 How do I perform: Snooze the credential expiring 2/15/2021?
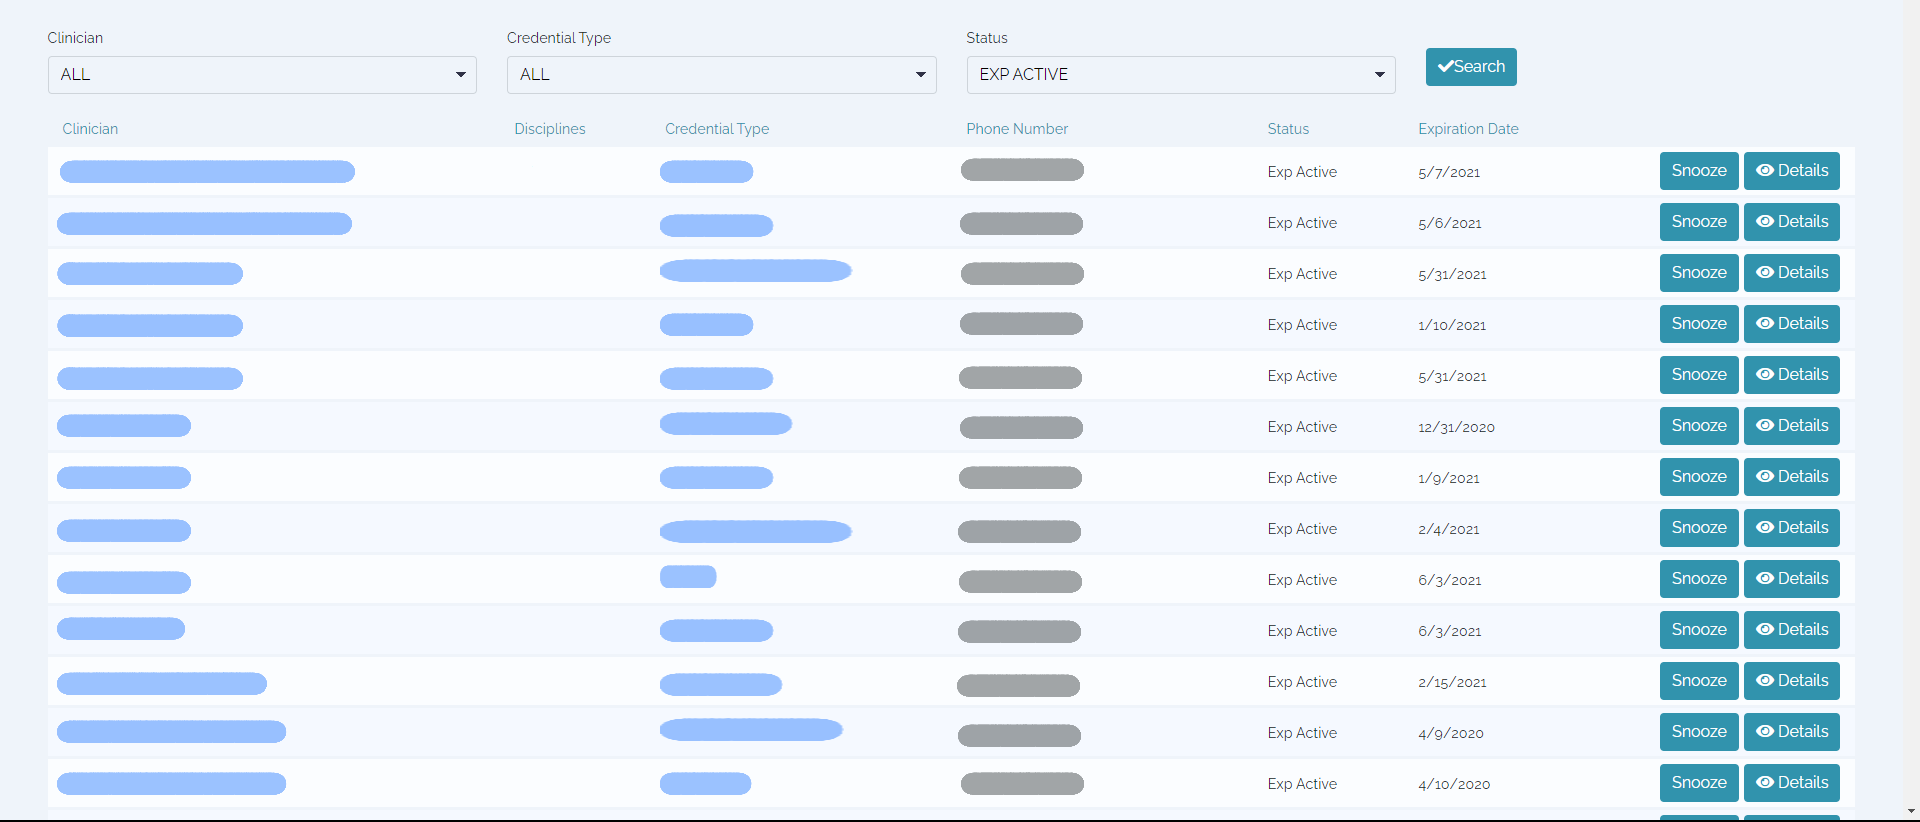1699,681
